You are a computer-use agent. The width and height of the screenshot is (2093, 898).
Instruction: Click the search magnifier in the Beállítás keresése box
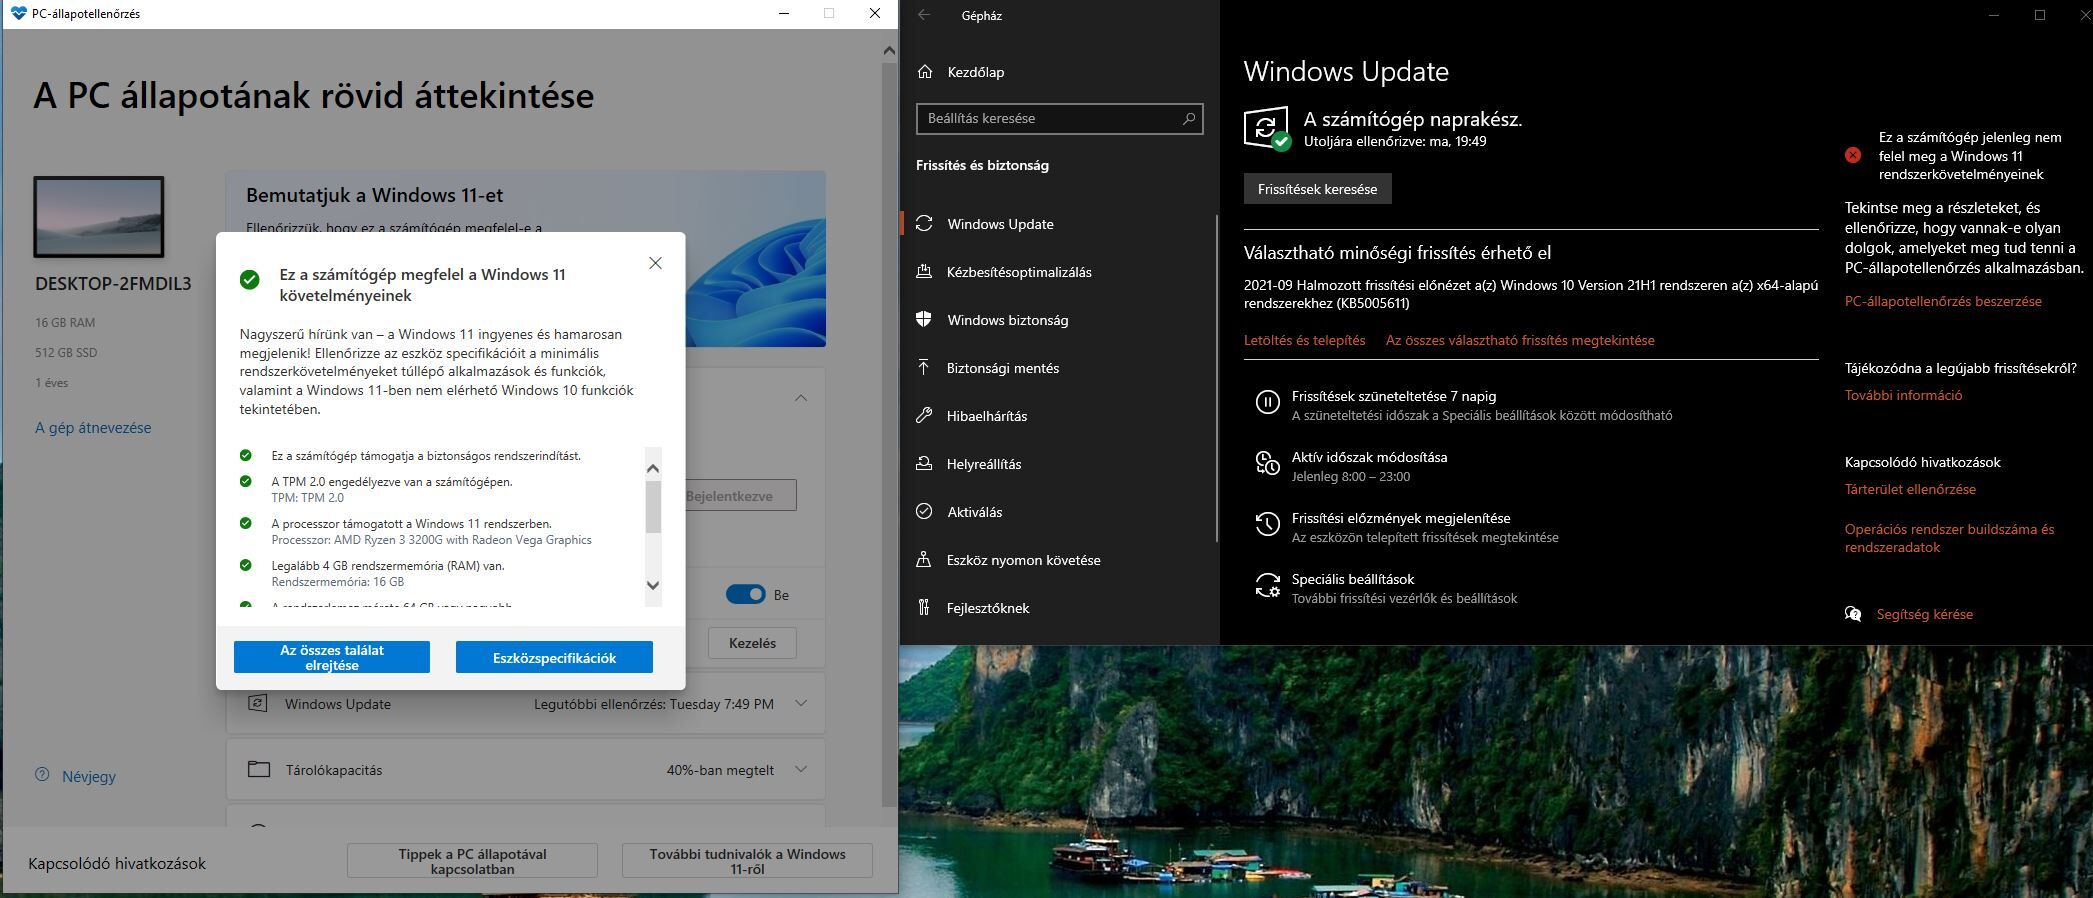tap(1188, 118)
